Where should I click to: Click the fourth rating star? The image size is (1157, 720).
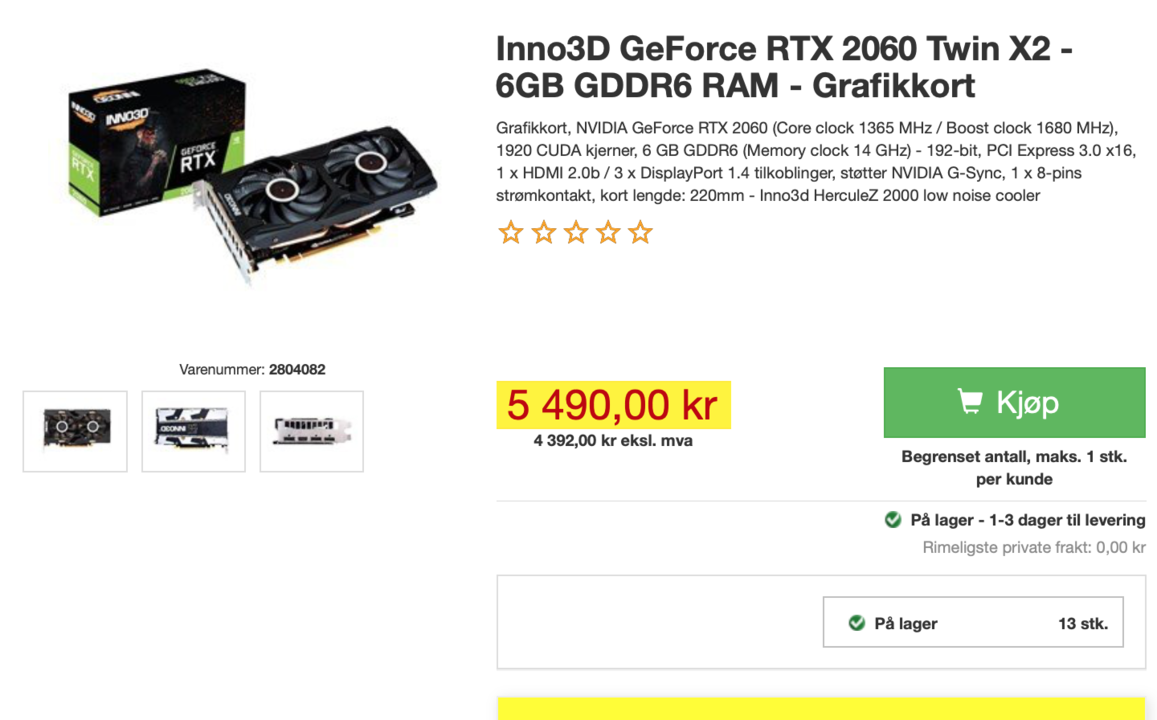coord(608,233)
